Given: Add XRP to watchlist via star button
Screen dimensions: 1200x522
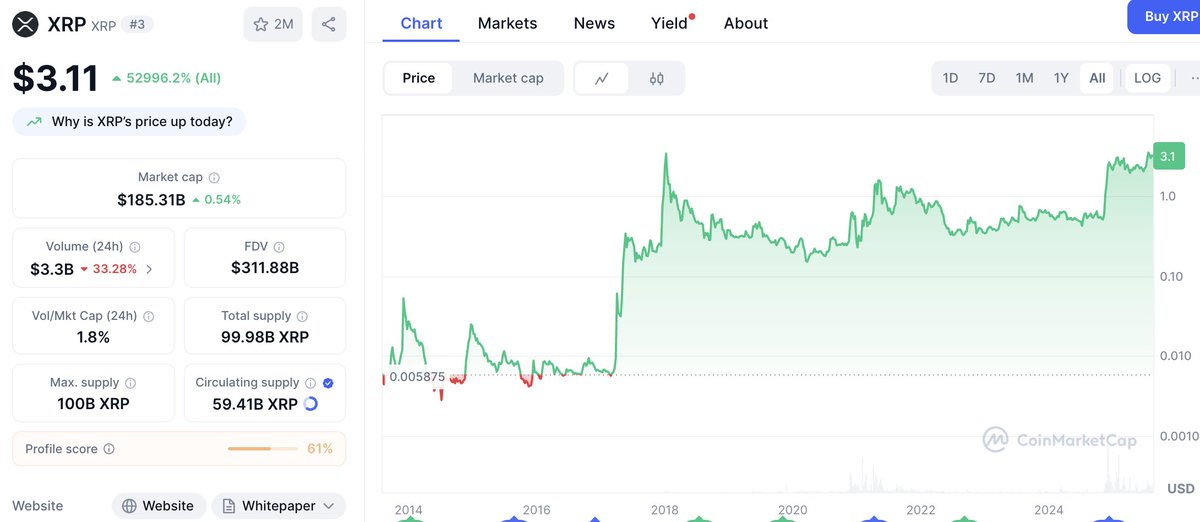Looking at the screenshot, I should 272,24.
